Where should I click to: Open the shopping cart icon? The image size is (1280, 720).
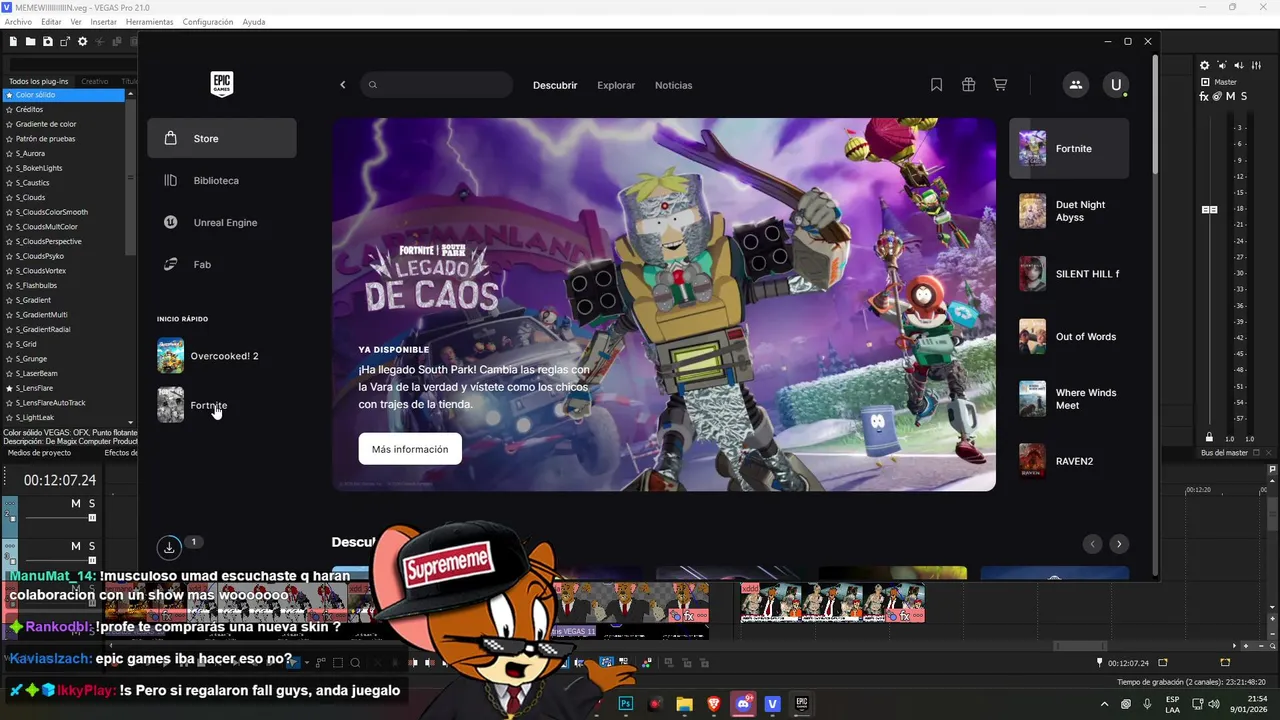(x=1000, y=85)
